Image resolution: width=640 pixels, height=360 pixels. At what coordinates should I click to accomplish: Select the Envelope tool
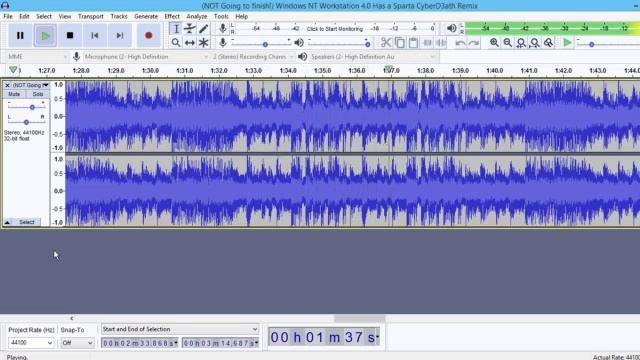pos(190,29)
